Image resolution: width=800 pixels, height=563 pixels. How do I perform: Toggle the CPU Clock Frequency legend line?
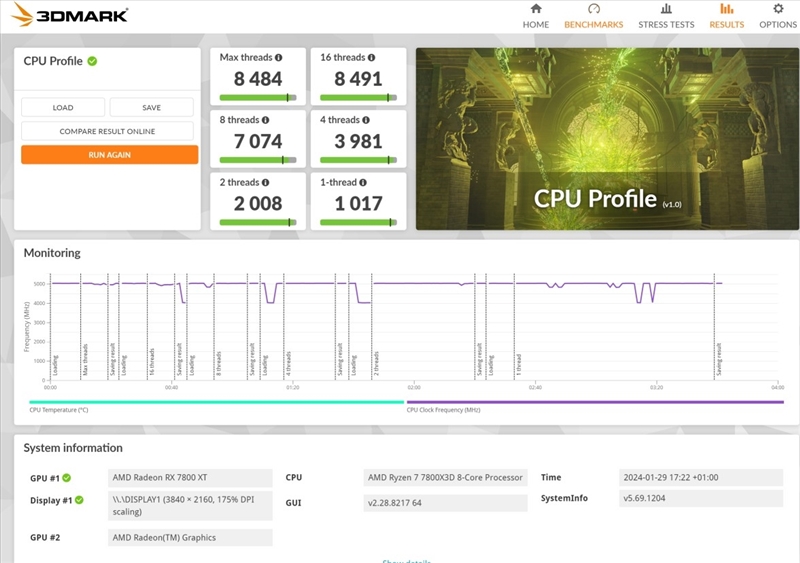pyautogui.click(x=595, y=402)
